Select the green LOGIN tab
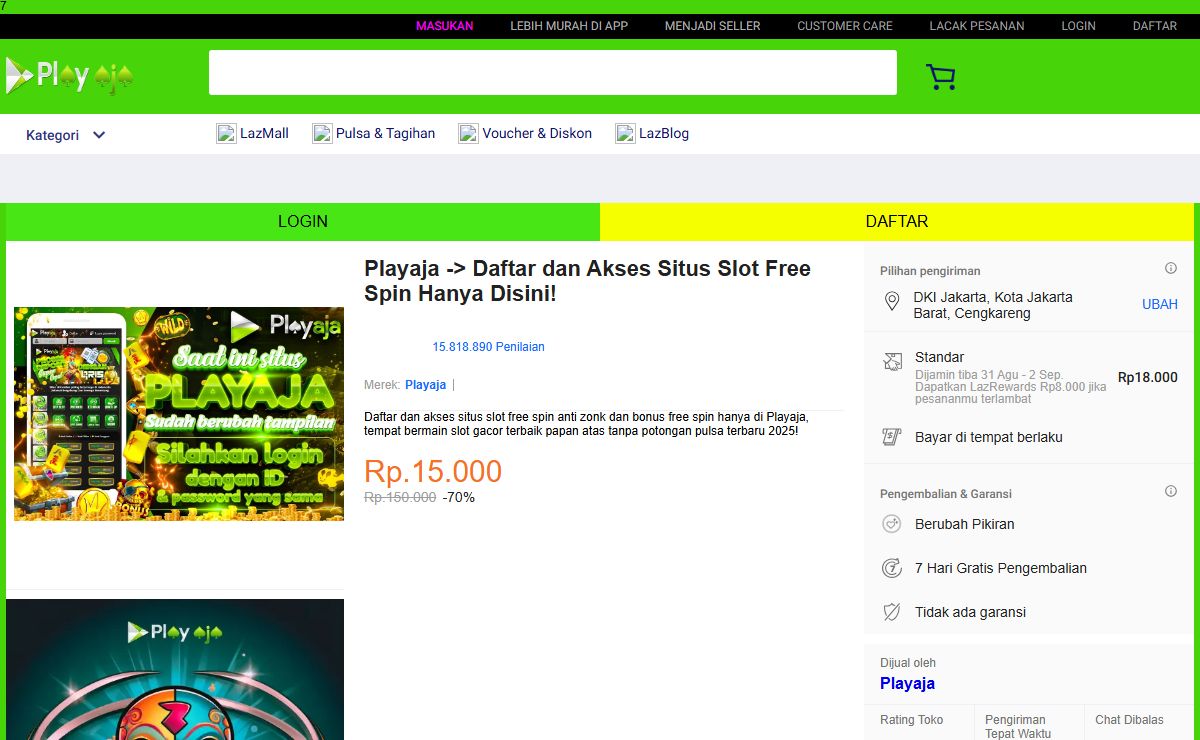The image size is (1200, 740). pos(303,222)
